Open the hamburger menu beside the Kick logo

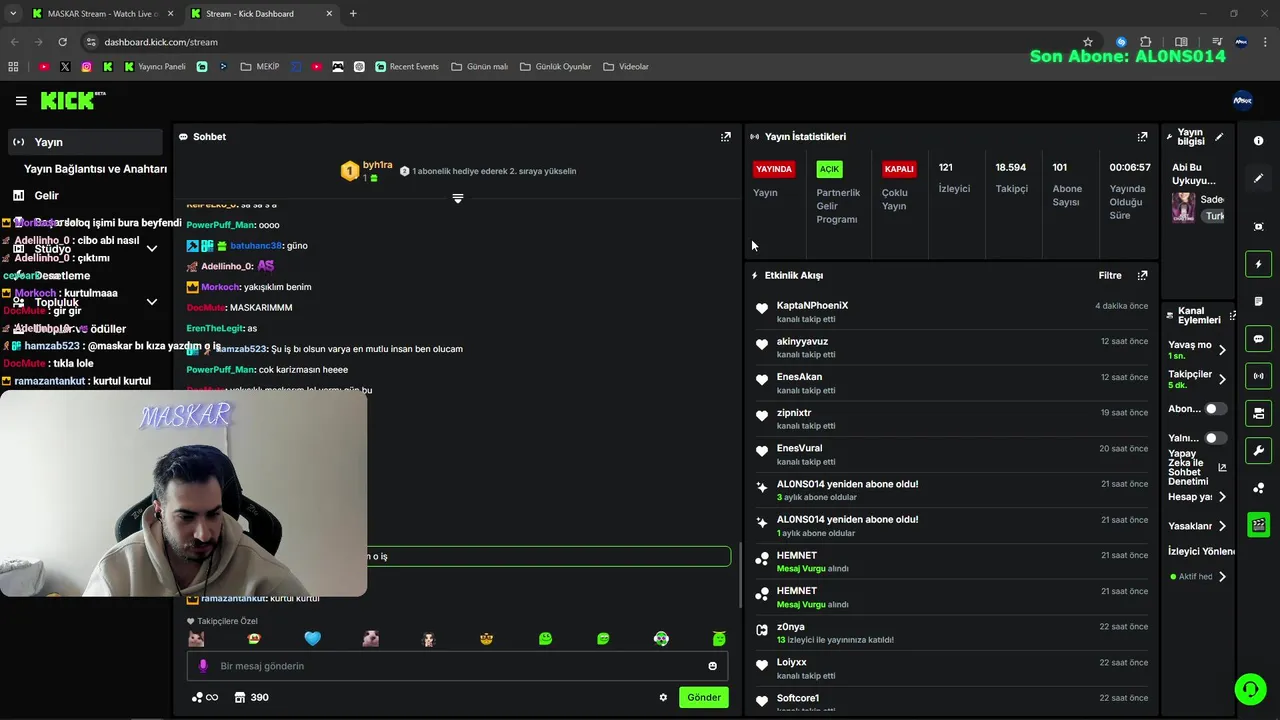21,101
